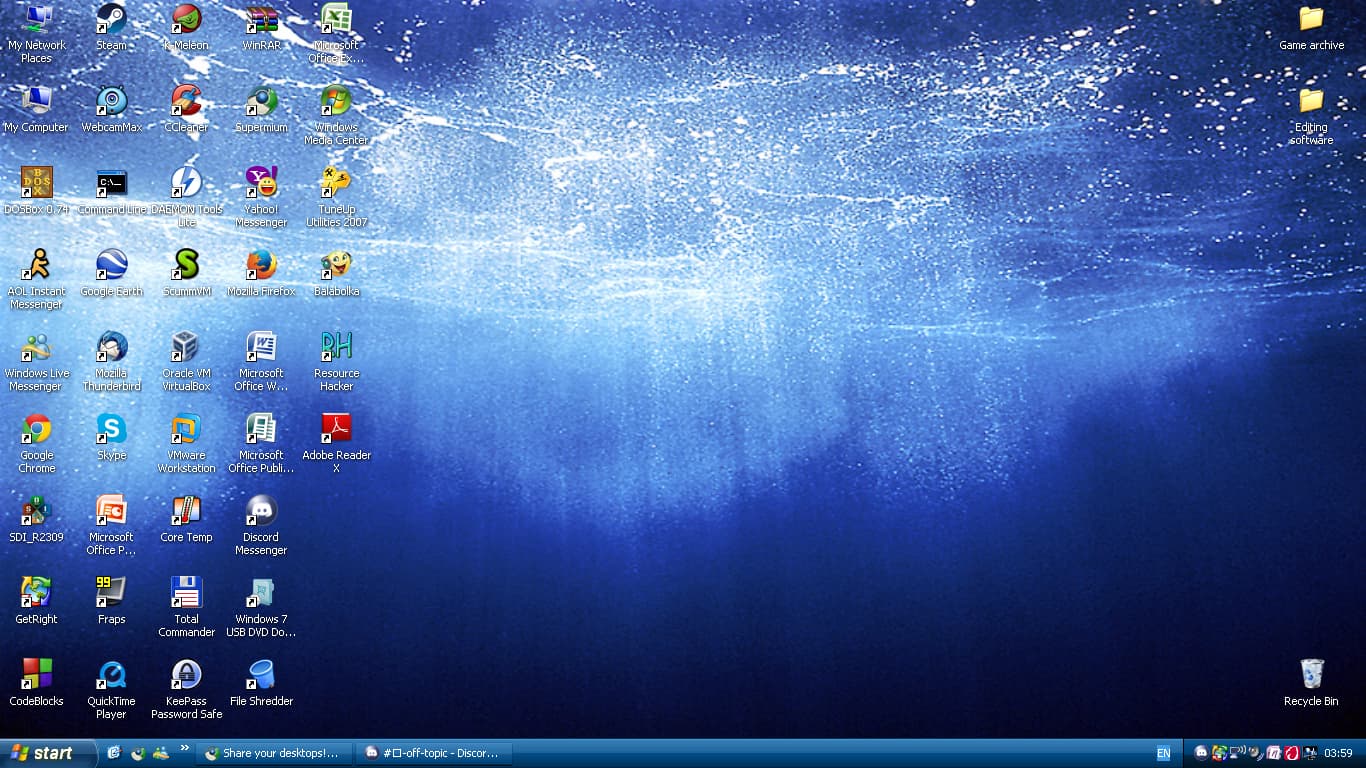Switch to Share your desktops taskbar window
The width and height of the screenshot is (1366, 768).
pos(274,753)
